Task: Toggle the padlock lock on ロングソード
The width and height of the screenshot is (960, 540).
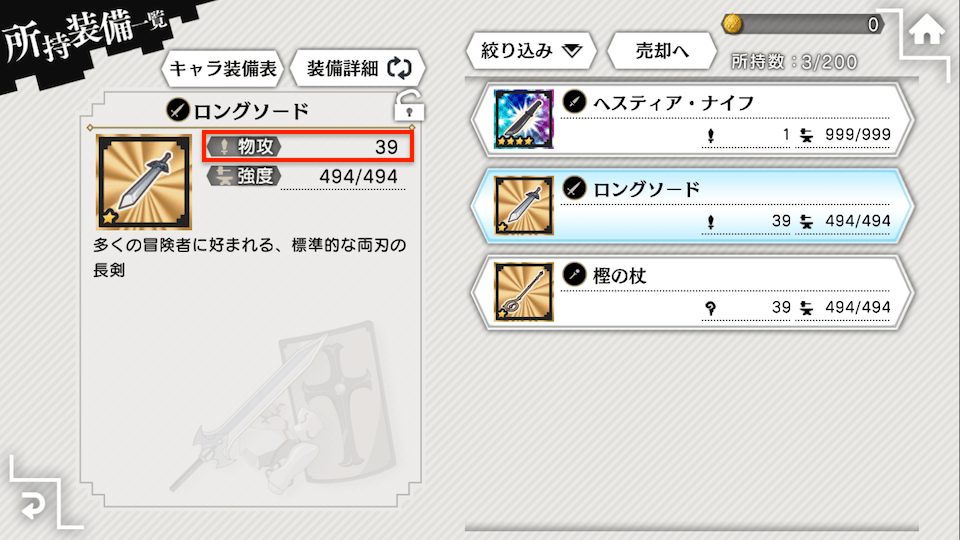Action: [x=409, y=105]
